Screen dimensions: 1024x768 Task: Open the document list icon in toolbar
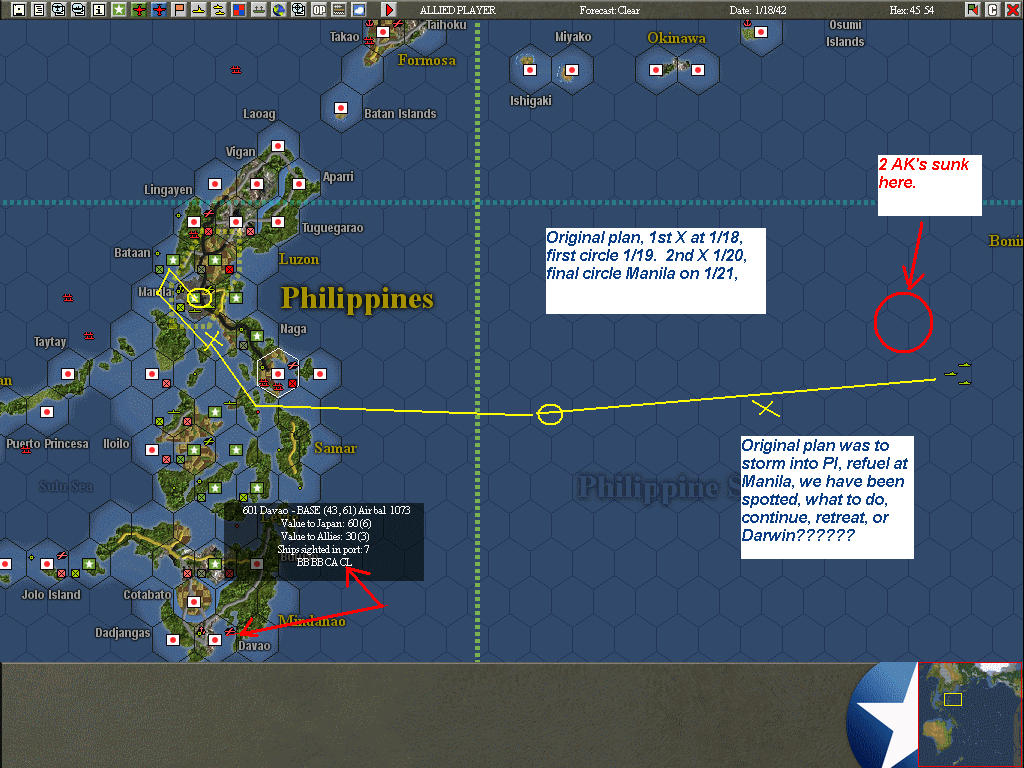pos(39,9)
